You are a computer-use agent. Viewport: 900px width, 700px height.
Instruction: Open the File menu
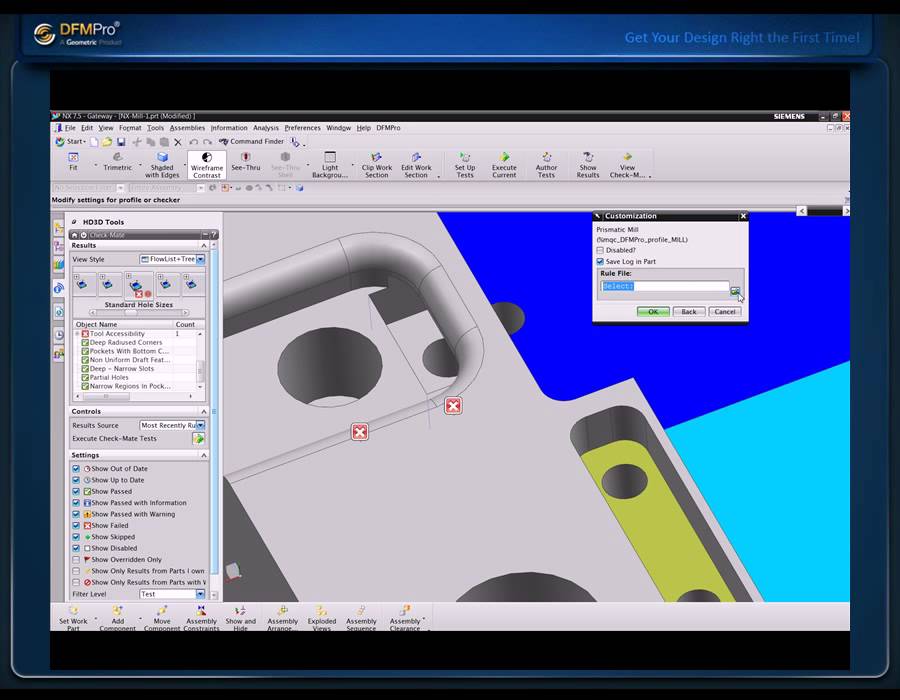[x=70, y=128]
